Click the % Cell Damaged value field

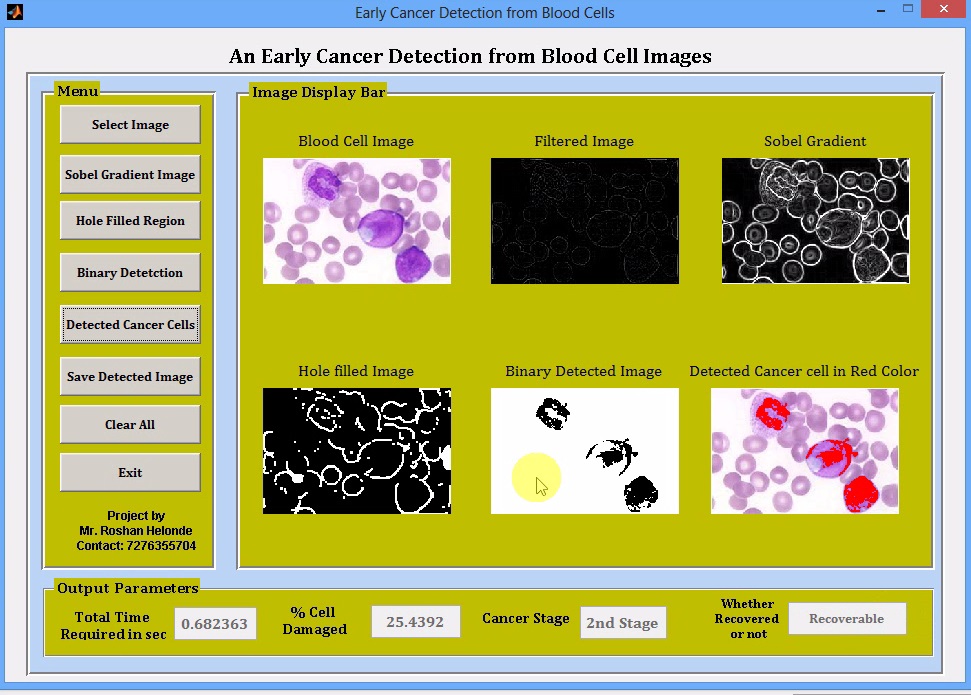(415, 621)
